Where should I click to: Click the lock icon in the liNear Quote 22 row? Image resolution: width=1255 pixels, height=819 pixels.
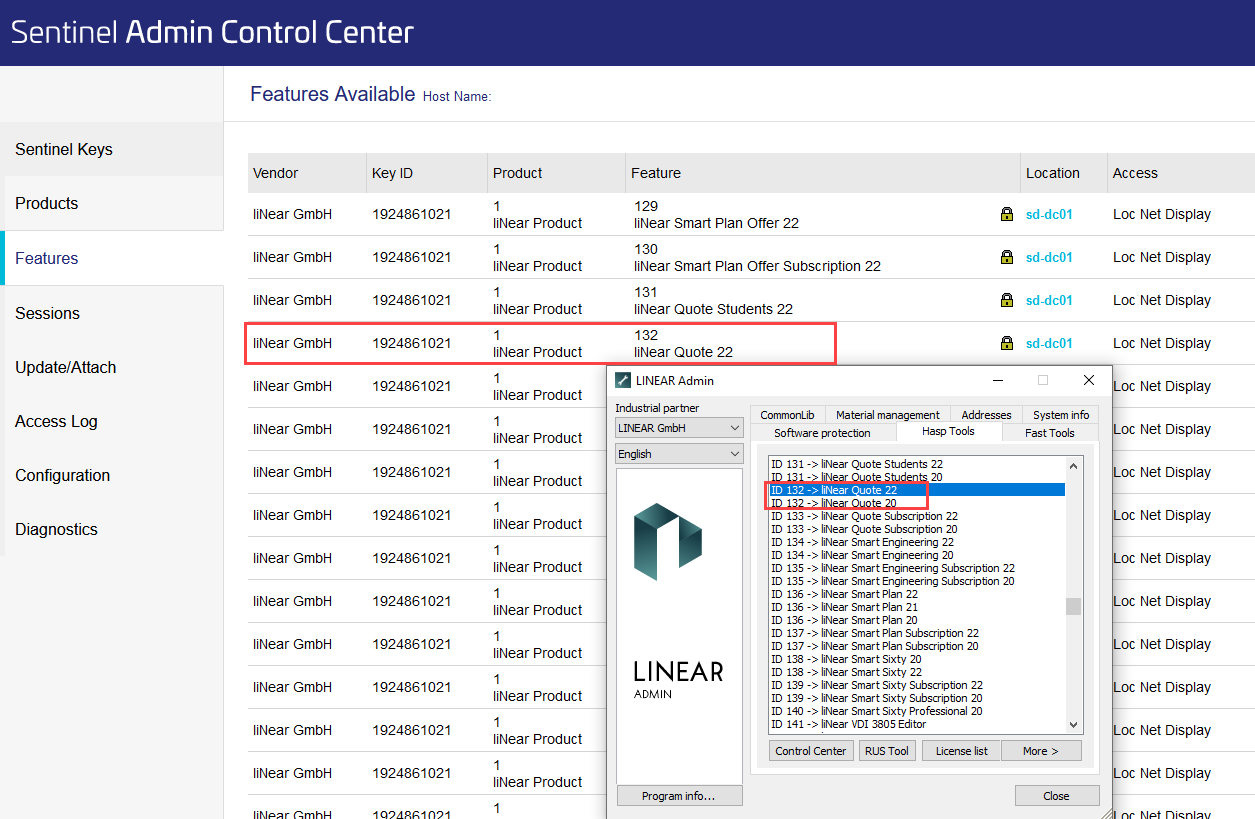(x=1006, y=343)
